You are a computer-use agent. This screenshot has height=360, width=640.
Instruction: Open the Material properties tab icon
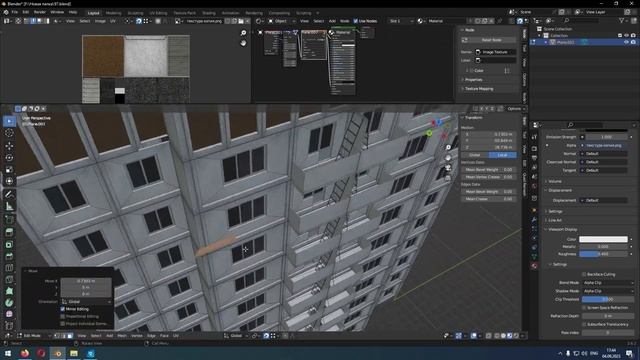[x=534, y=266]
